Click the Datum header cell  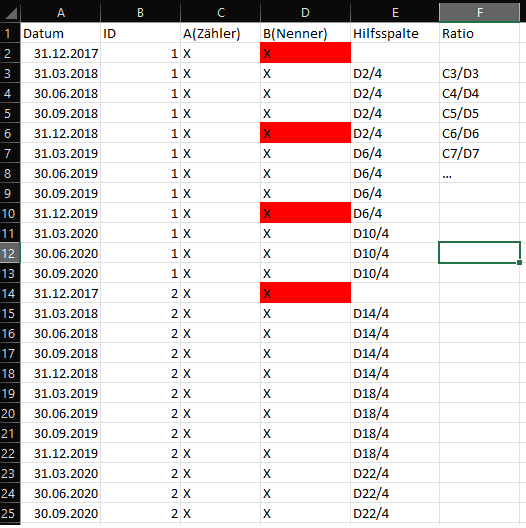(61, 33)
